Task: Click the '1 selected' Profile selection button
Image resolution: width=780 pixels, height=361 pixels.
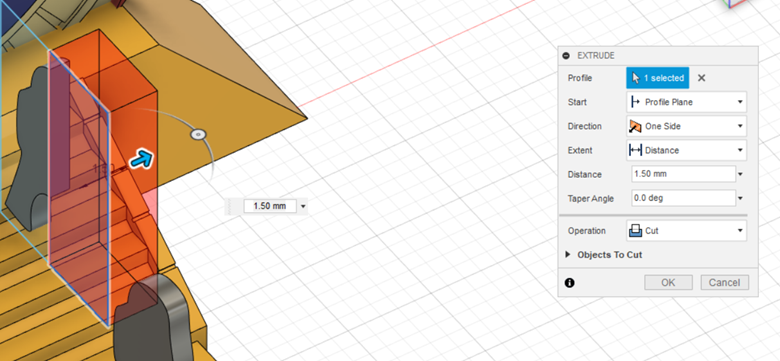Action: [x=658, y=78]
